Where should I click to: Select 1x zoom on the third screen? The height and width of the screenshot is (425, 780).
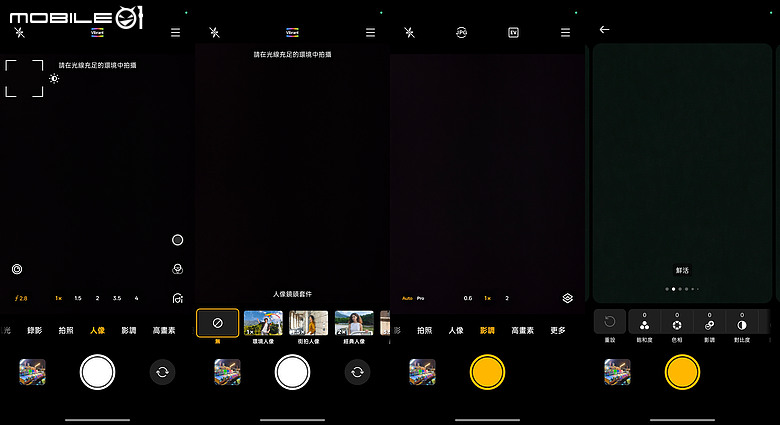pyautogui.click(x=488, y=298)
